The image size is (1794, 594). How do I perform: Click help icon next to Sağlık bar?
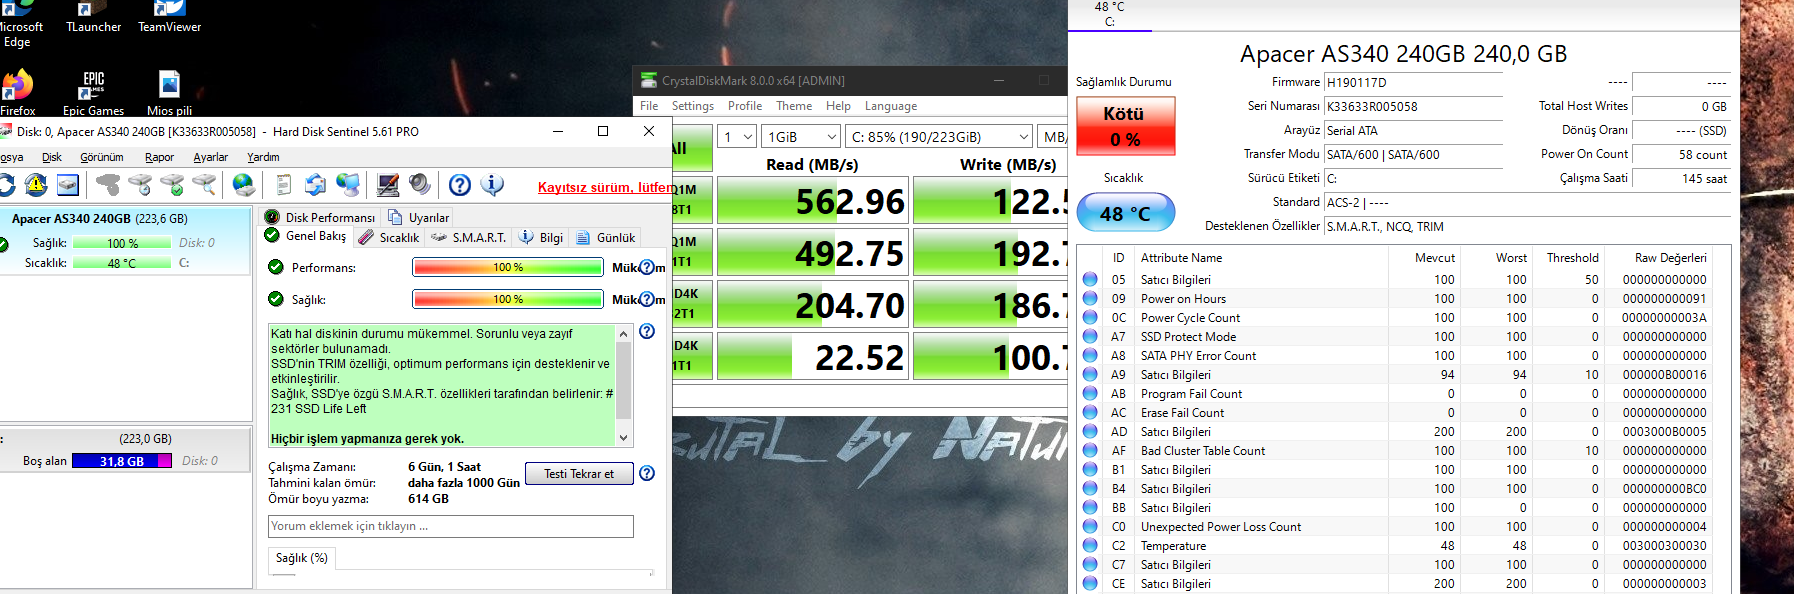(647, 299)
